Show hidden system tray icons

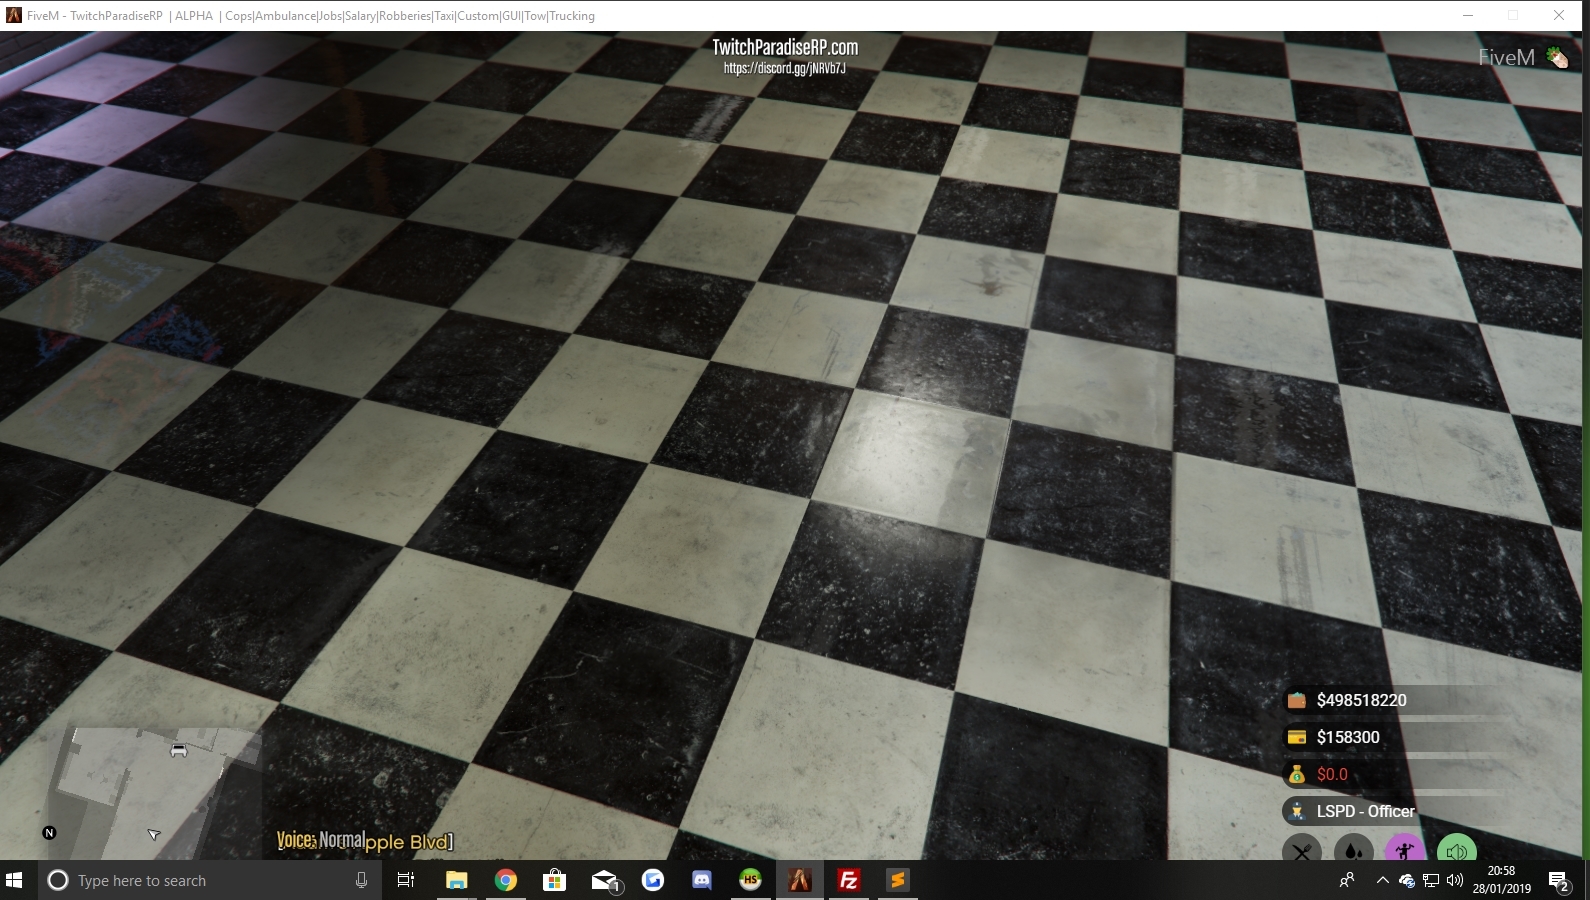[1383, 880]
